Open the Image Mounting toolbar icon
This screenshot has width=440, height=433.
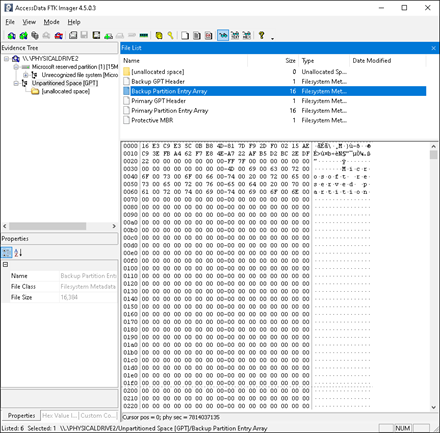coord(35,35)
